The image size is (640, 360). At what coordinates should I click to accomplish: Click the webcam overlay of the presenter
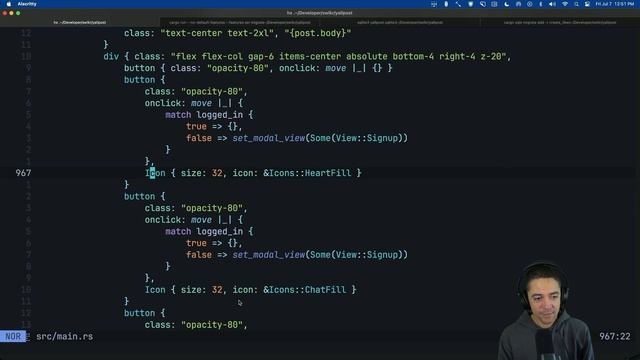[x=545, y=311]
